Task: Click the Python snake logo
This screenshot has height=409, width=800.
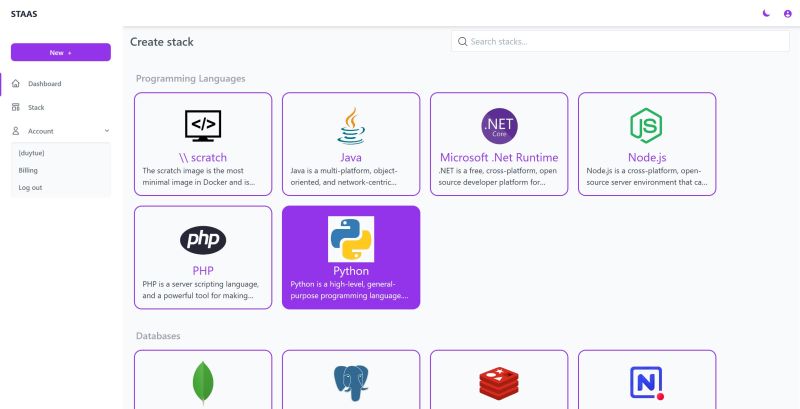Action: (x=351, y=239)
